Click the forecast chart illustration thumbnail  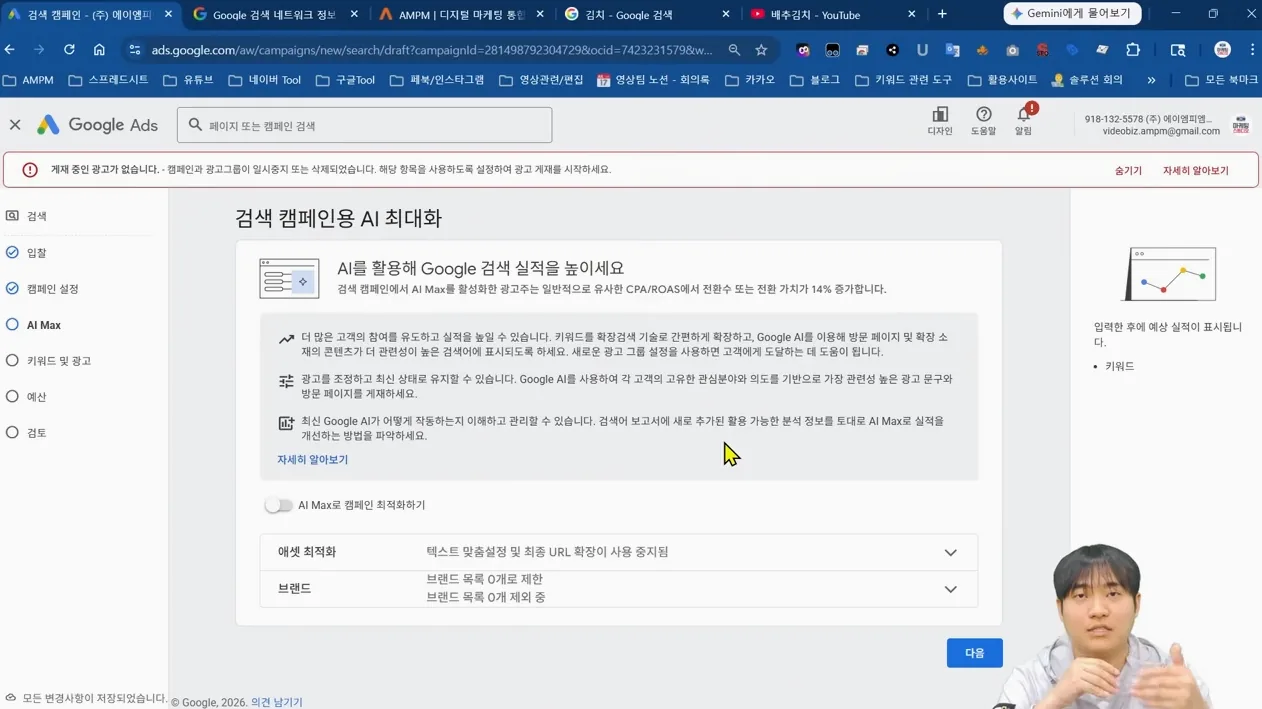(1170, 274)
